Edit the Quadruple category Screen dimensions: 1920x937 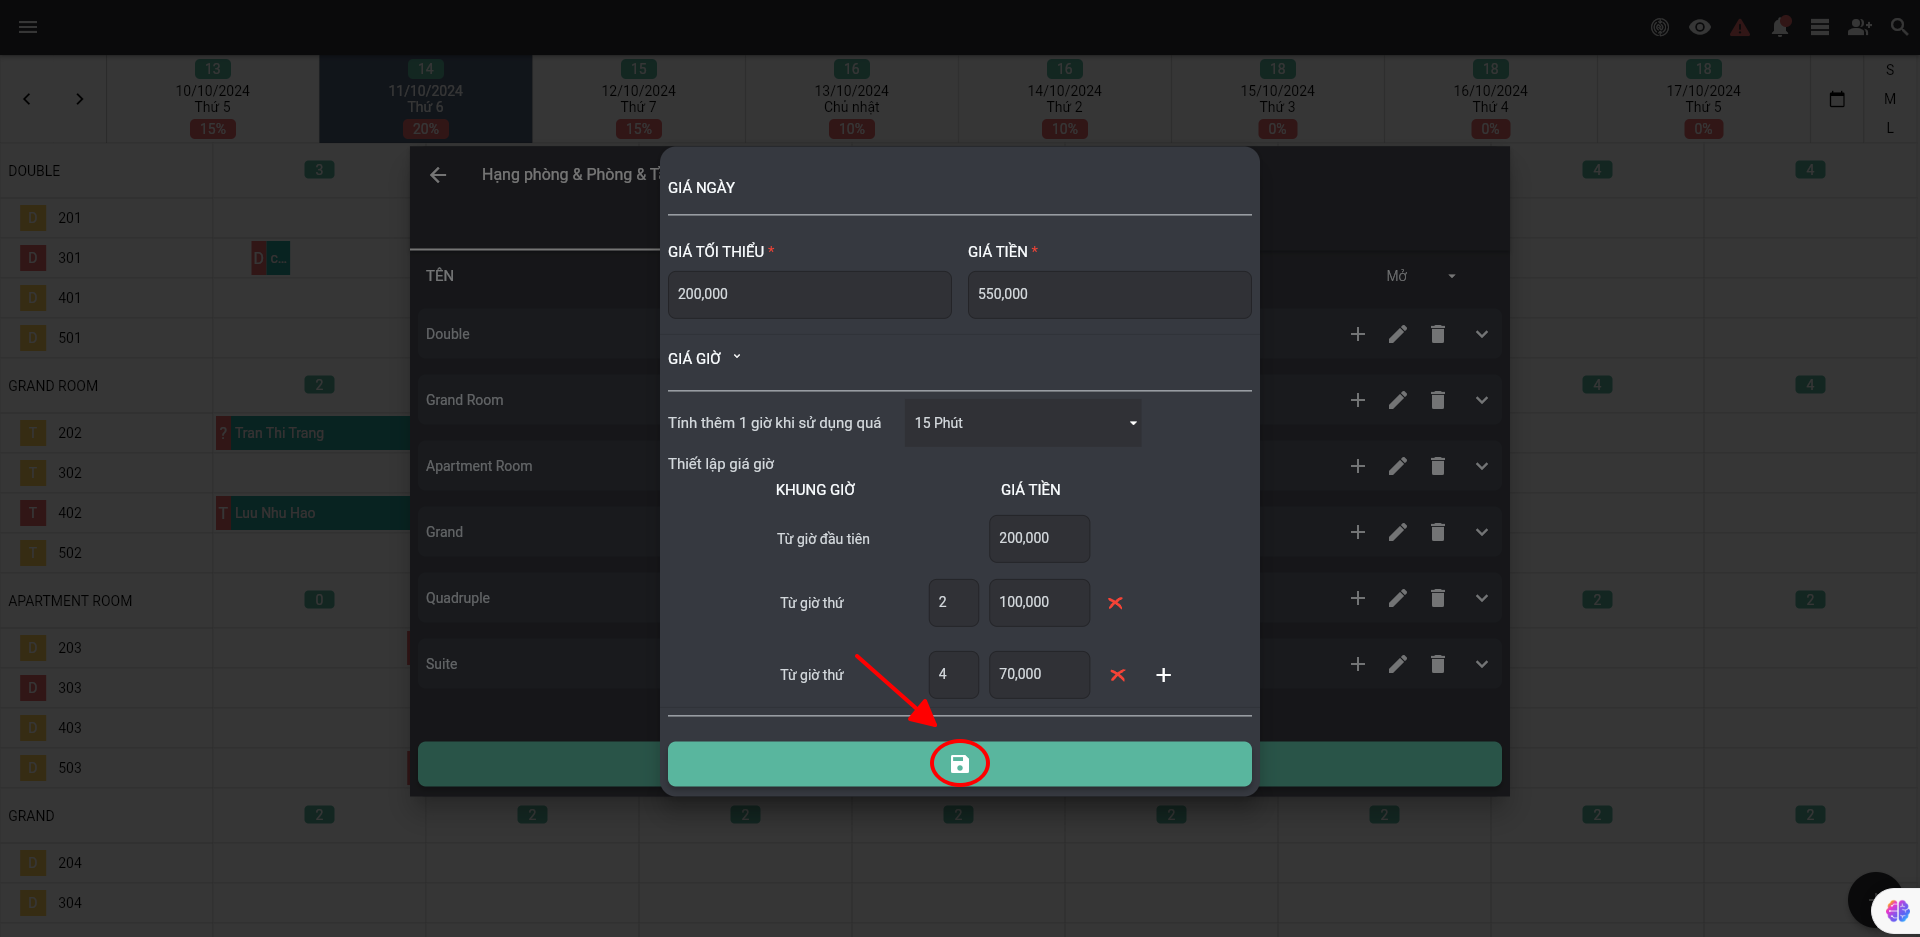[1398, 598]
